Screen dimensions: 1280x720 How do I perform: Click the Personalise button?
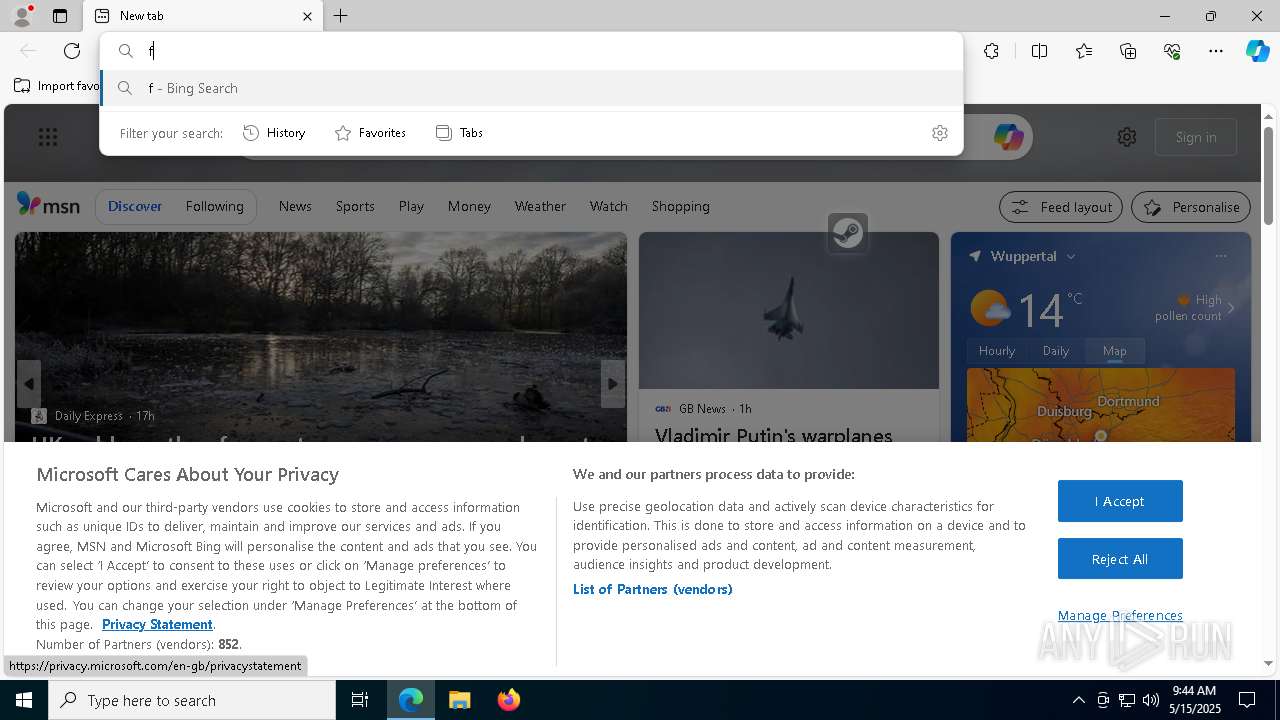(1191, 207)
